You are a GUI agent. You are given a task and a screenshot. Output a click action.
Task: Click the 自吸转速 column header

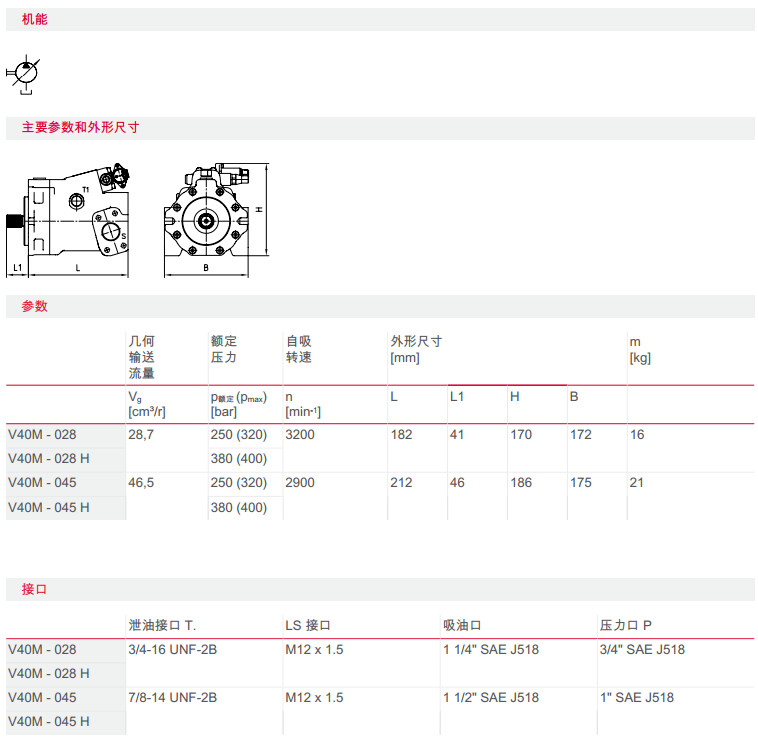(x=299, y=349)
